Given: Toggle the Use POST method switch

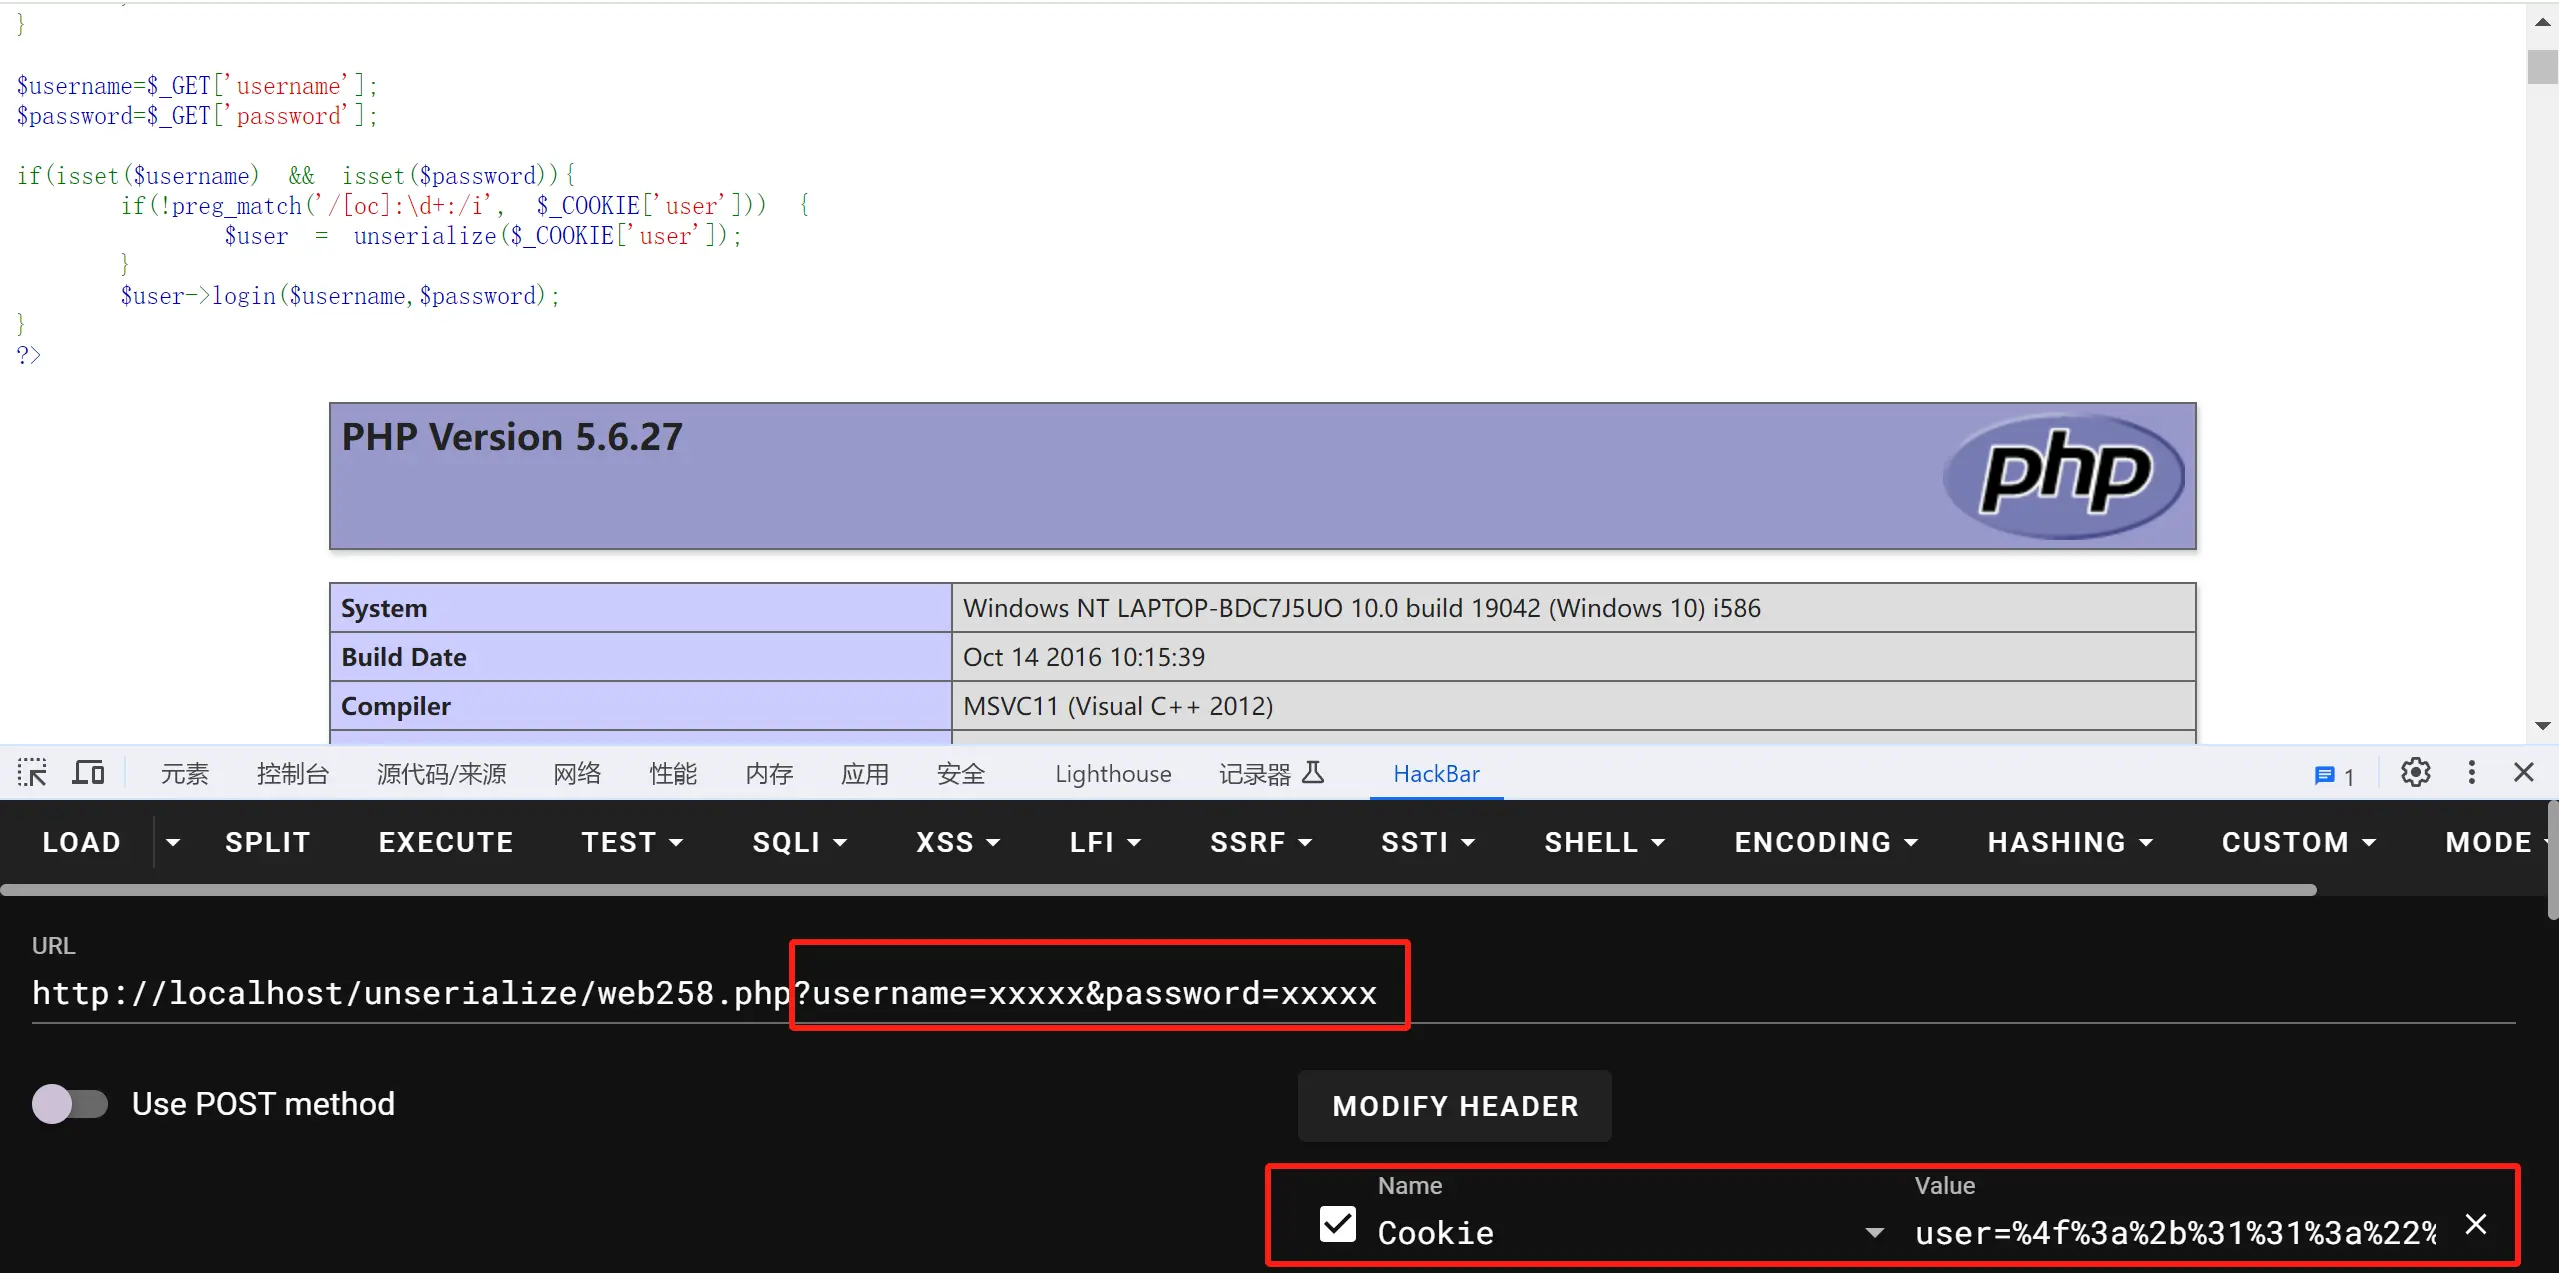Looking at the screenshot, I should (70, 1104).
